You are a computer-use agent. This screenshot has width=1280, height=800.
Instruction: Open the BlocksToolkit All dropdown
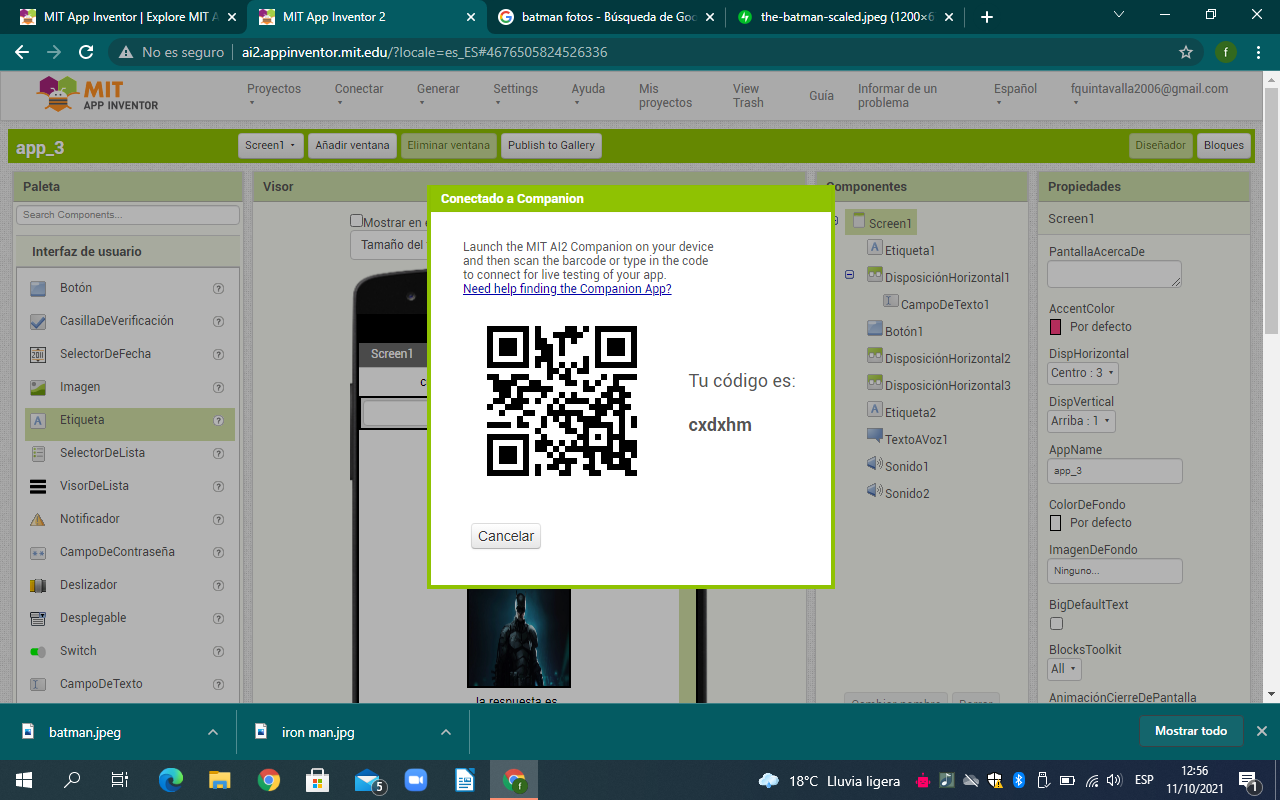1064,668
